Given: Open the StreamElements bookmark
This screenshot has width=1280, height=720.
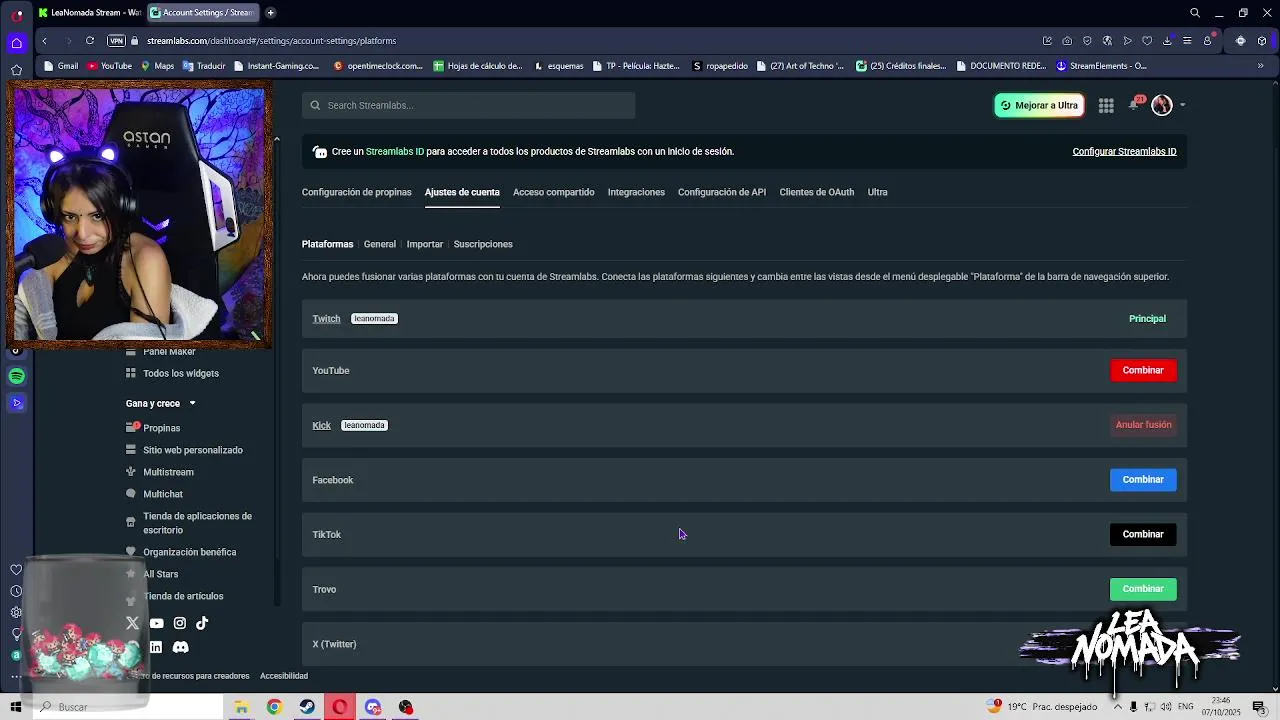Looking at the screenshot, I should pos(1102,66).
